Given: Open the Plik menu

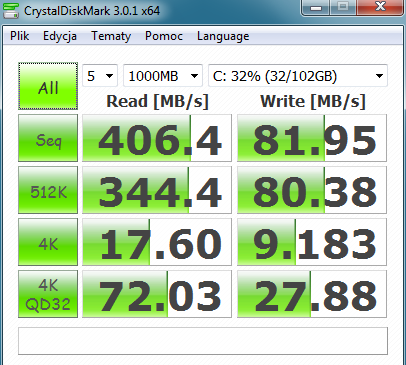Looking at the screenshot, I should click(x=19, y=36).
